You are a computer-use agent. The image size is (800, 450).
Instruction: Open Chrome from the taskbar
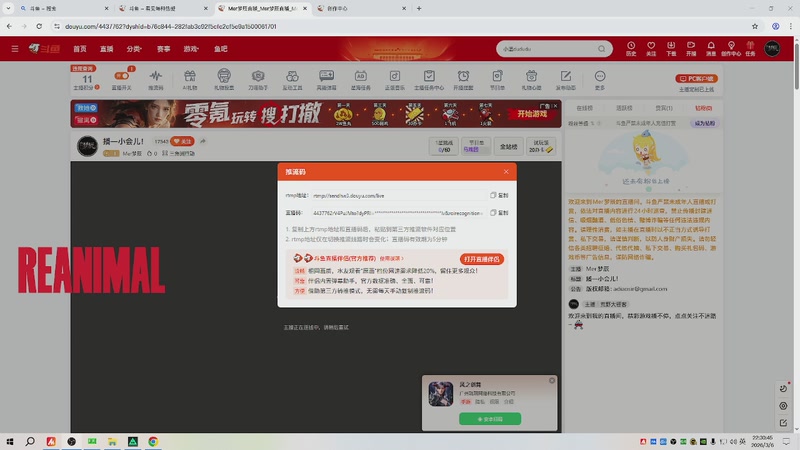[x=153, y=441]
